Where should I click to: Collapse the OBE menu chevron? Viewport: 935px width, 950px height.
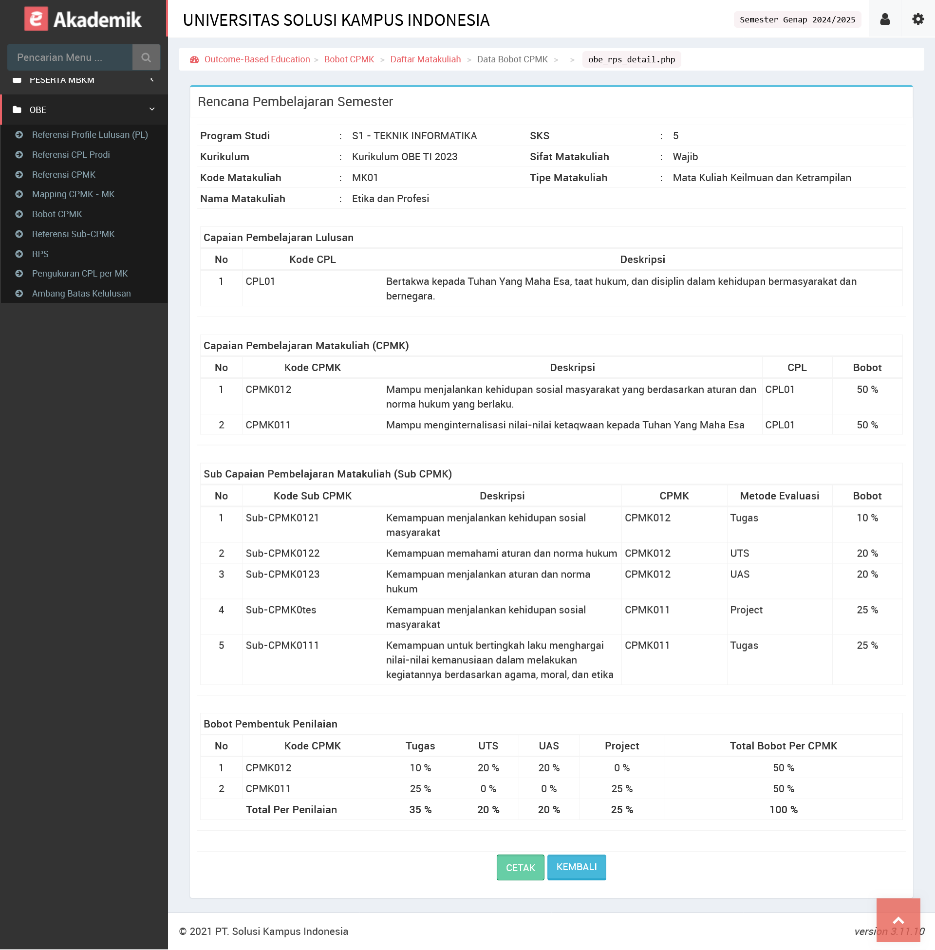152,110
